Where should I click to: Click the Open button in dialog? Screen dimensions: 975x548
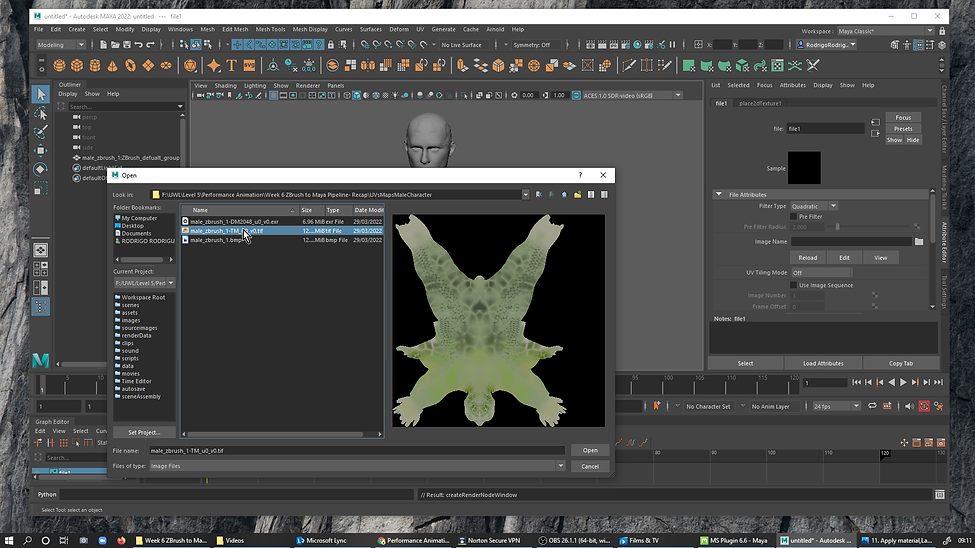[589, 450]
